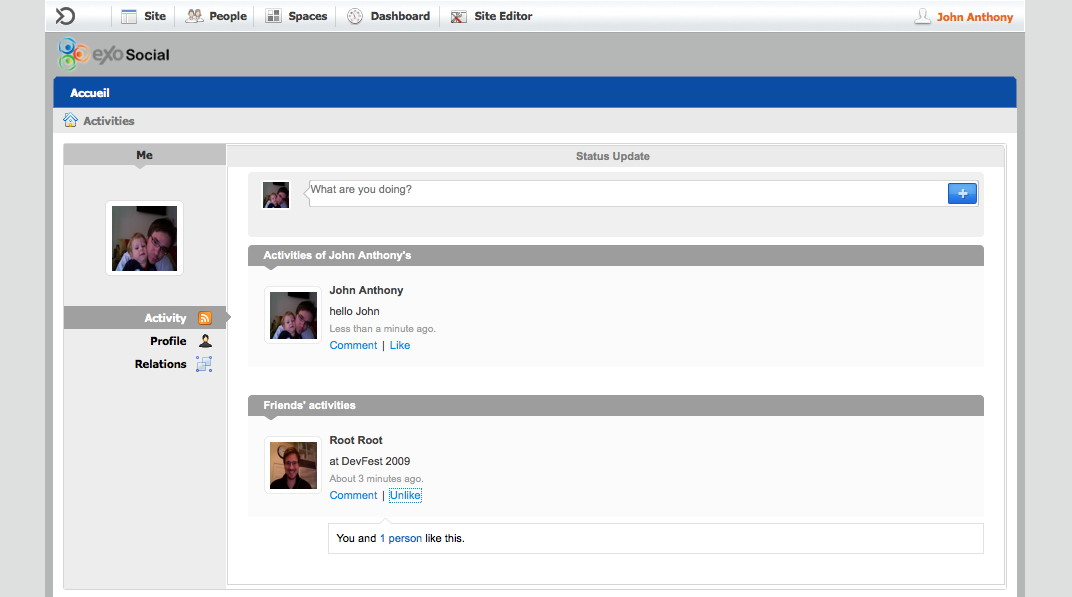Like John Anthony's 'hello John' post
Screen dimensions: 1072x597
[x=400, y=346]
